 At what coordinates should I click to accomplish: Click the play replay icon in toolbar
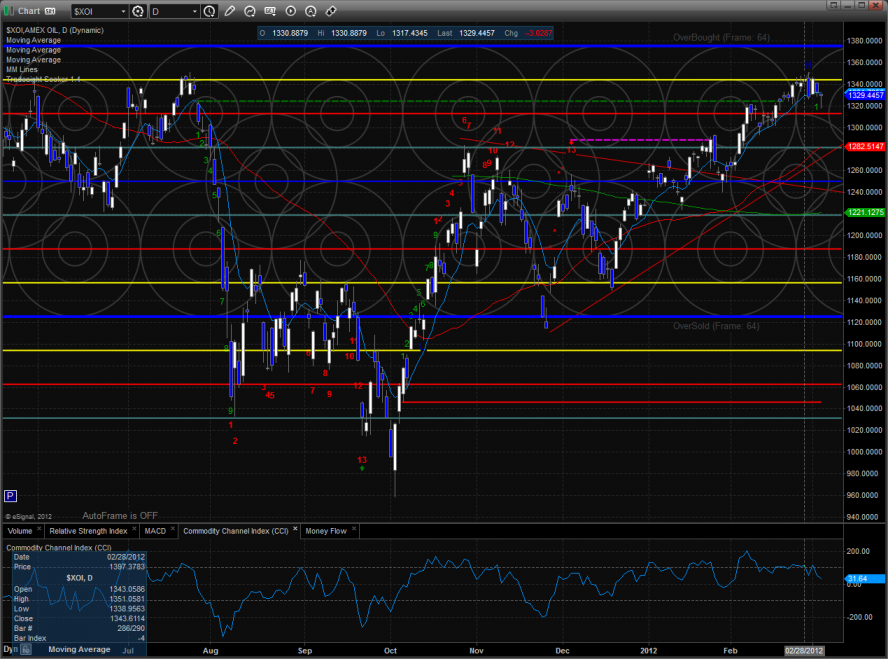290,12
